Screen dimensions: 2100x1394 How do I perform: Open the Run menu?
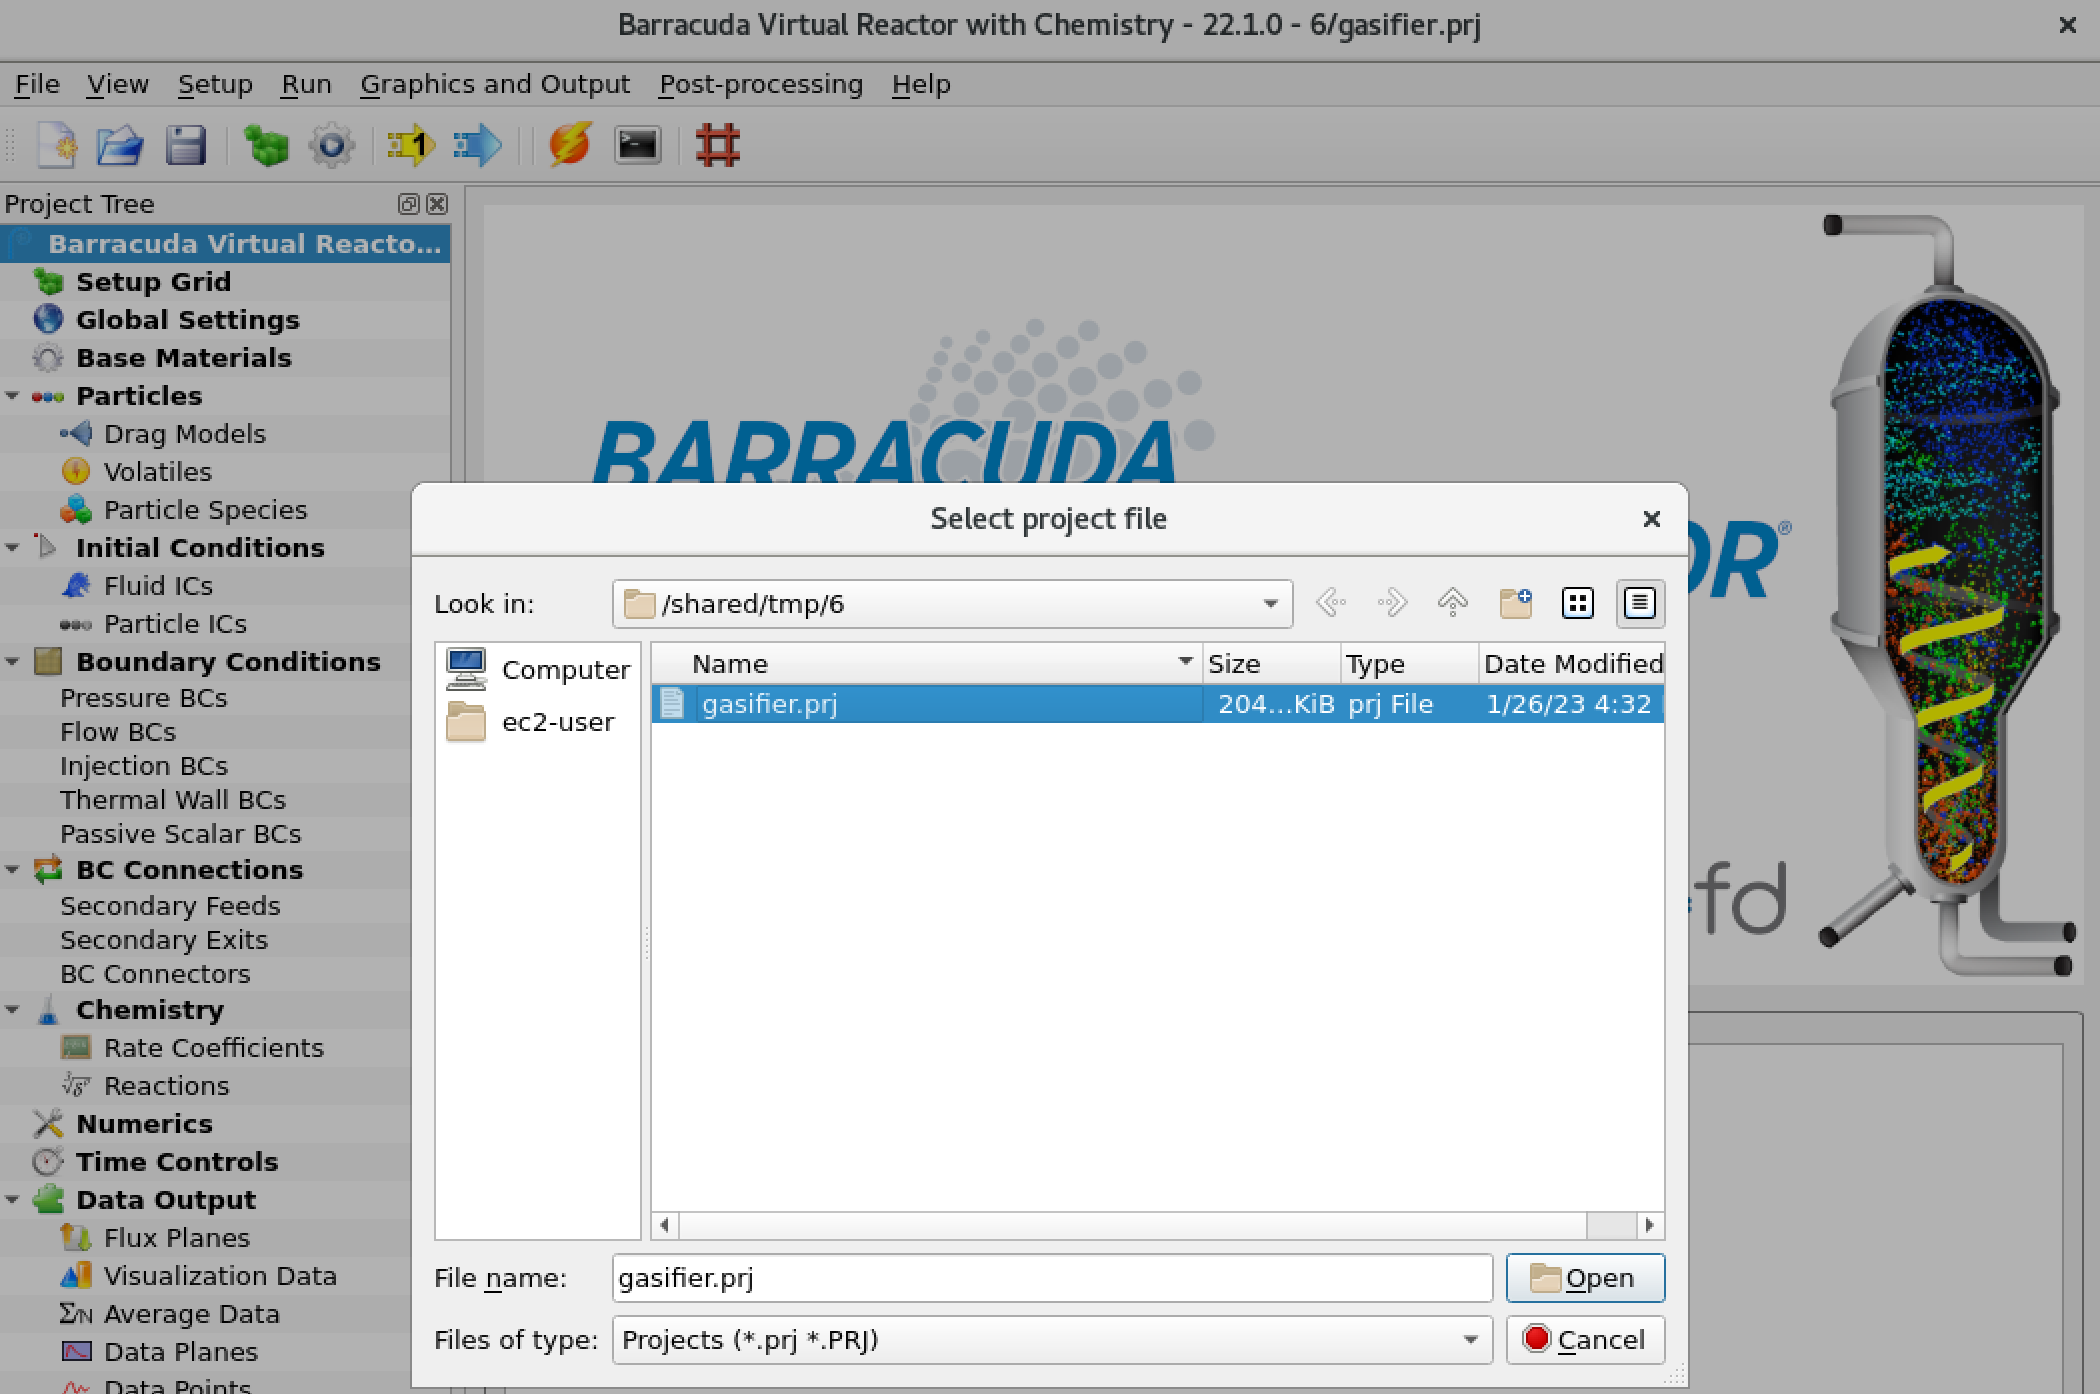(306, 85)
